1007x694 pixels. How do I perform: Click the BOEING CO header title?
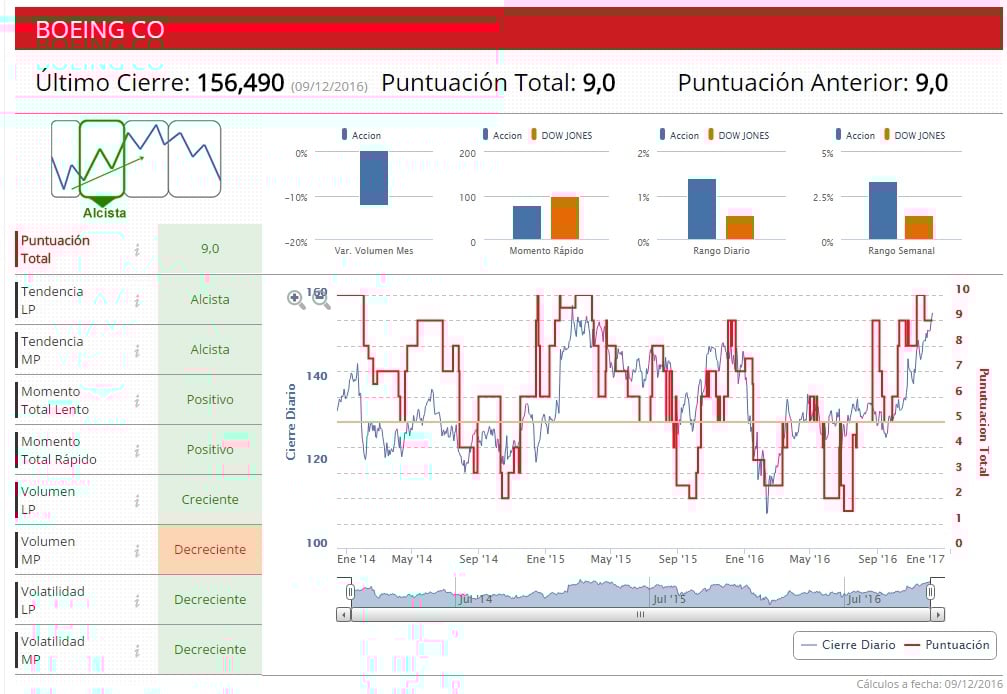click(100, 30)
